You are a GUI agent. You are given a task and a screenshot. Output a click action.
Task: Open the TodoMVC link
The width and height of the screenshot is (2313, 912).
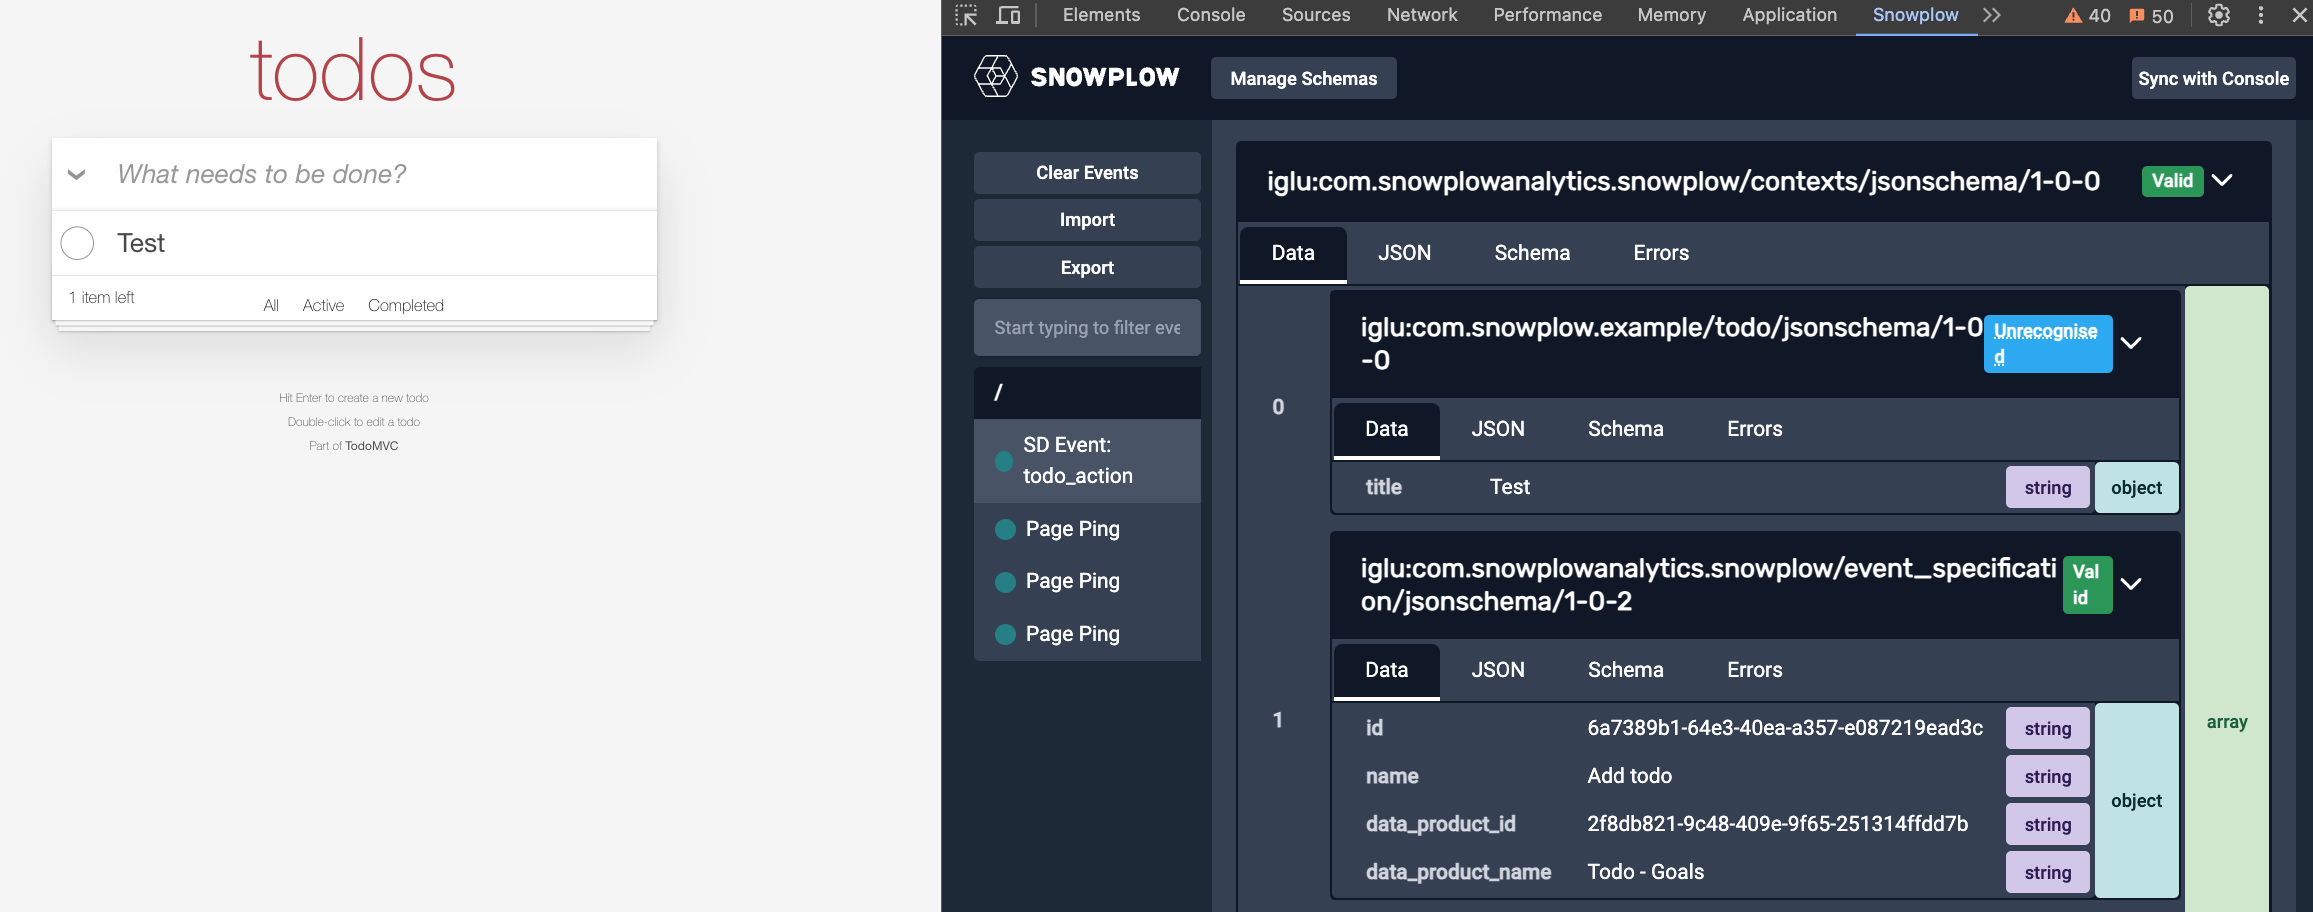(371, 446)
